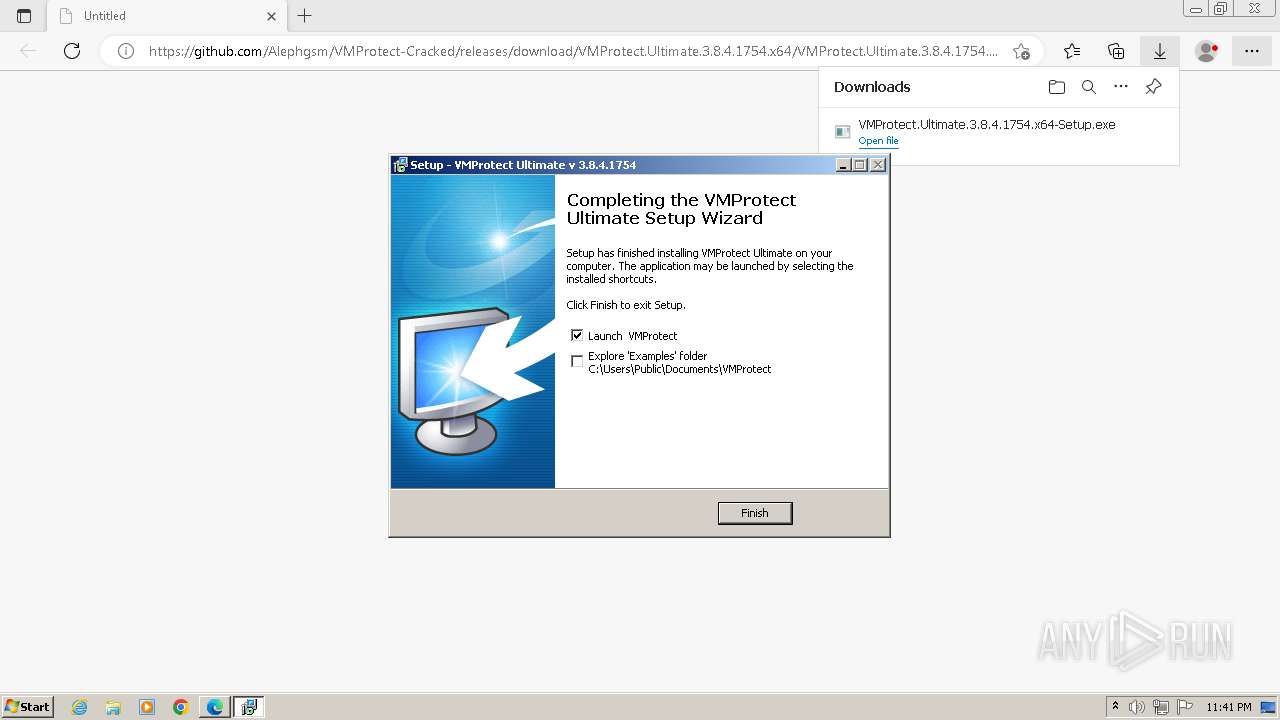
Task: Show hidden system tray icons
Action: point(1115,707)
